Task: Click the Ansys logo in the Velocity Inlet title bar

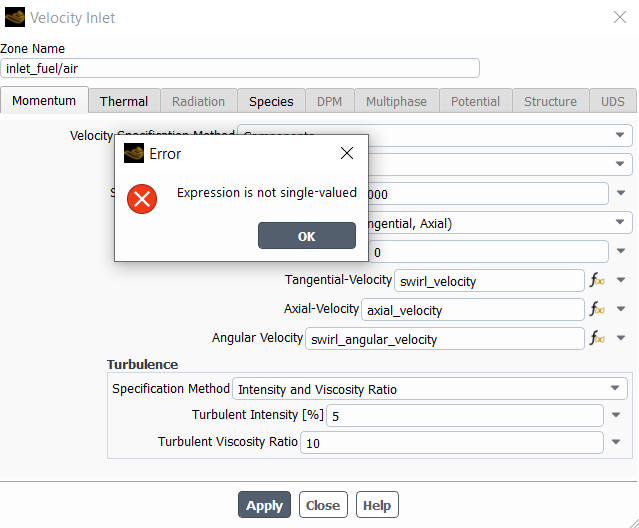Action: pyautogui.click(x=15, y=17)
